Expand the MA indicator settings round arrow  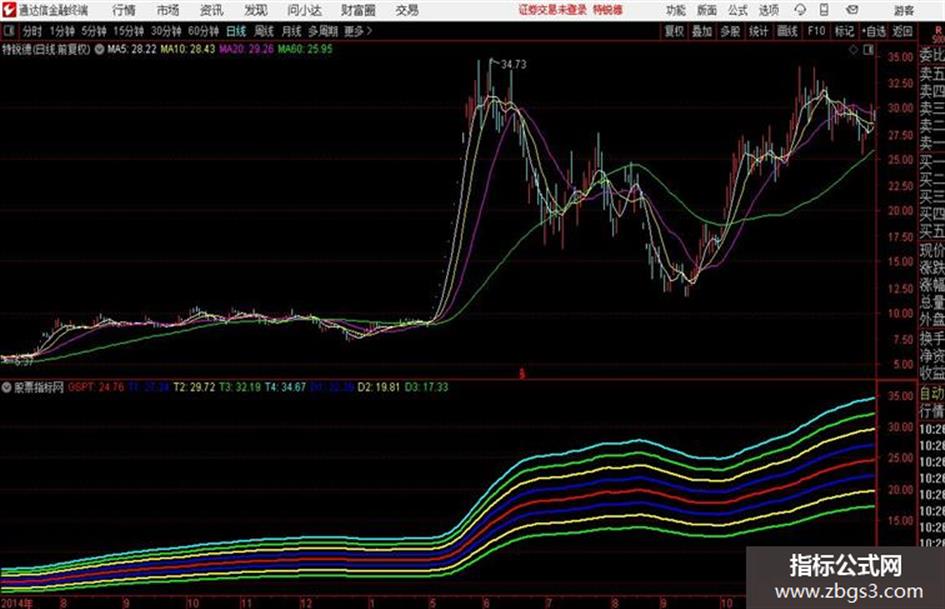click(x=99, y=49)
